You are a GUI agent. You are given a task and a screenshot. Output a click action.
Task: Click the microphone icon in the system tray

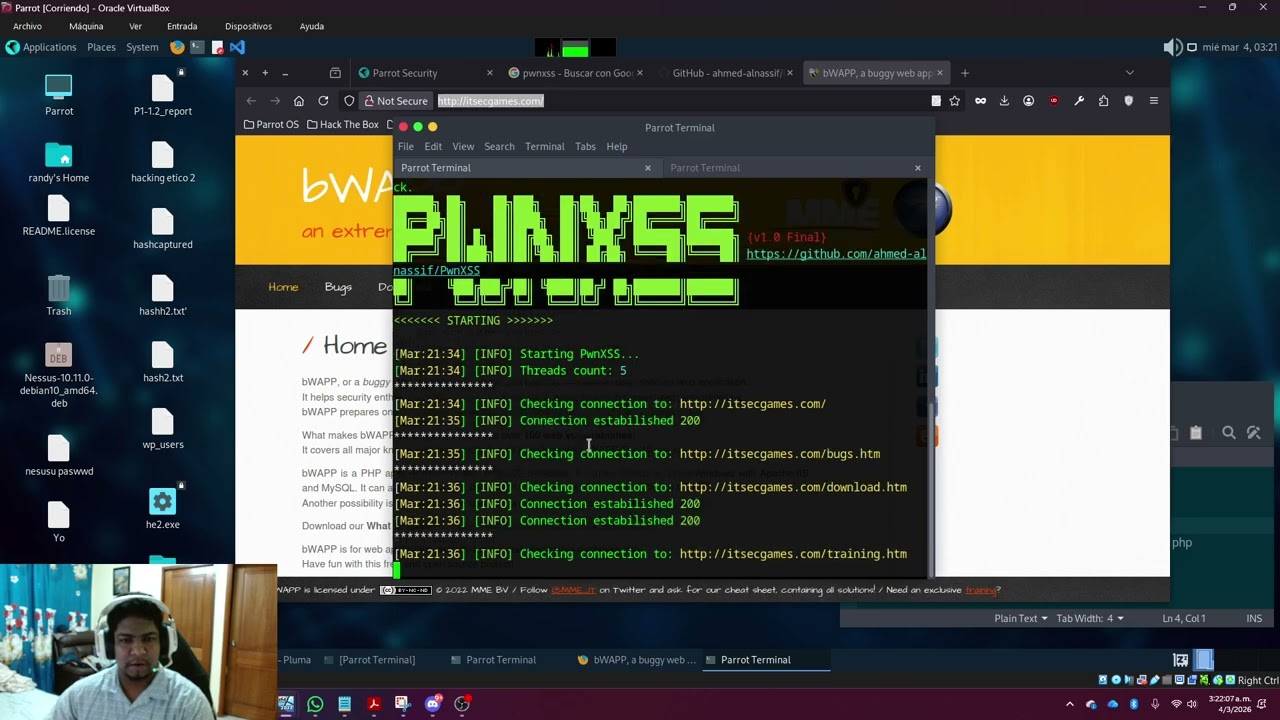click(1155, 705)
